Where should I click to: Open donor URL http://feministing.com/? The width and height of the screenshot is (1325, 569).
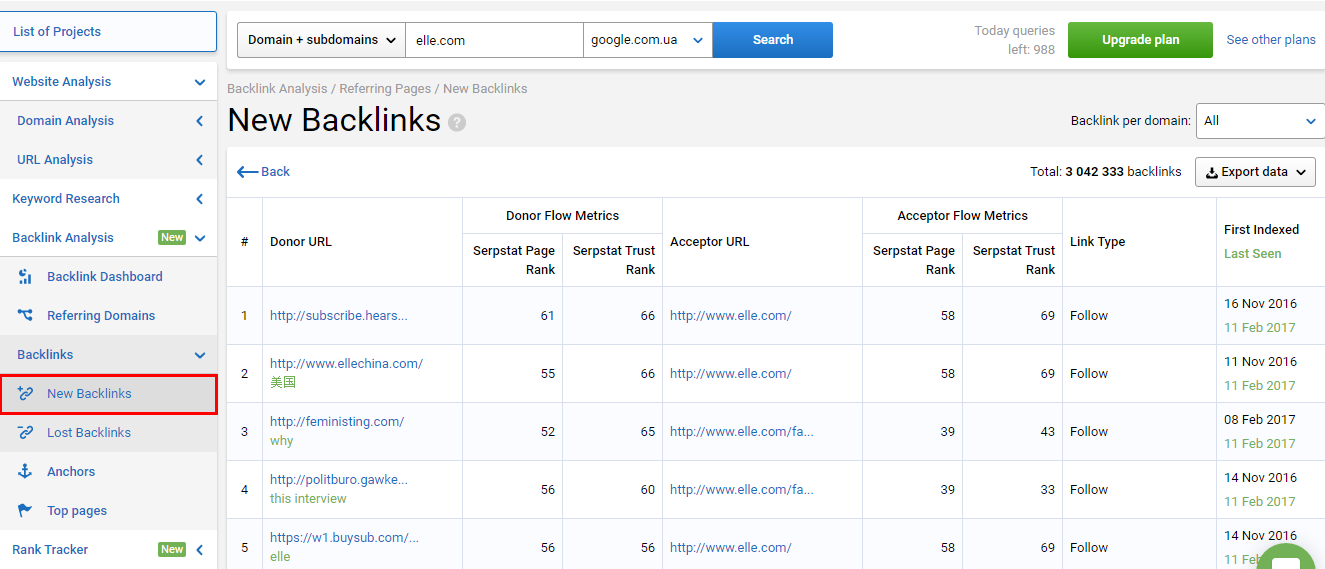(x=337, y=422)
